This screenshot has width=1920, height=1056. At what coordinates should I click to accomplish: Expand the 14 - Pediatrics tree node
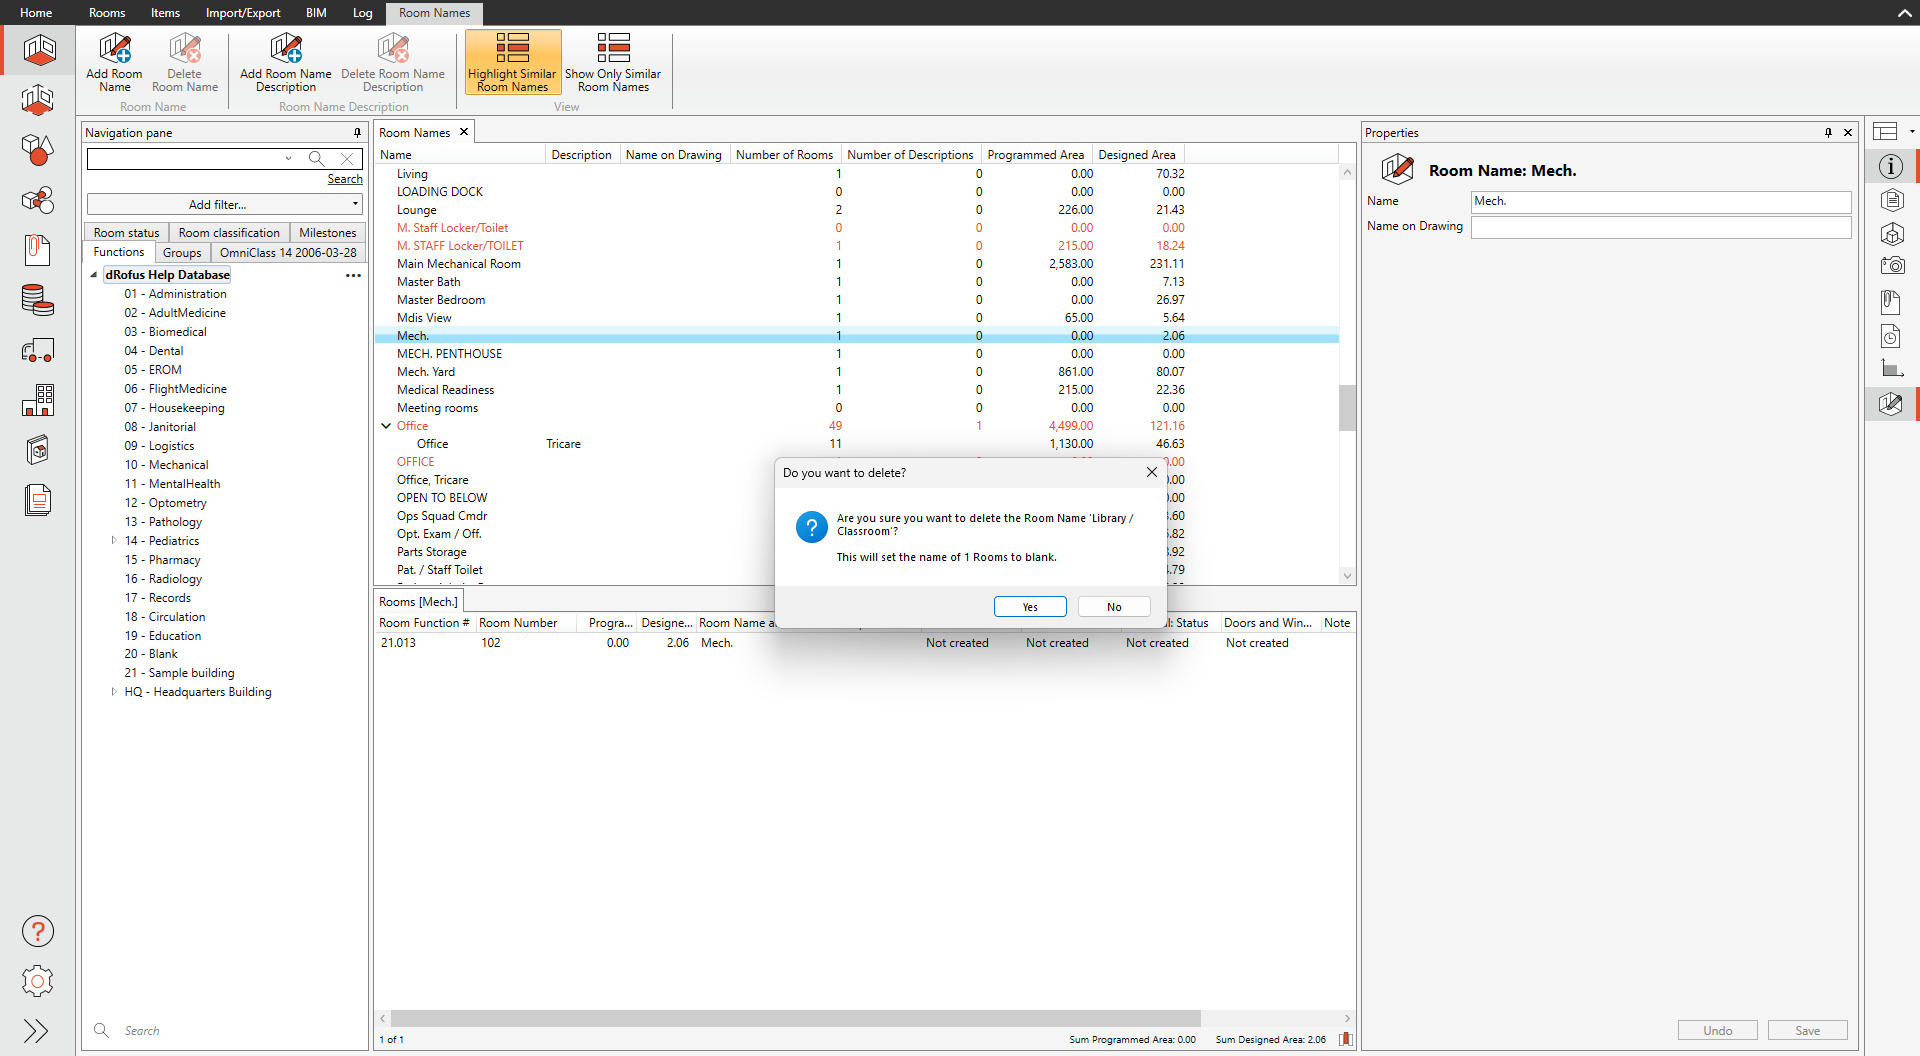pyautogui.click(x=114, y=541)
